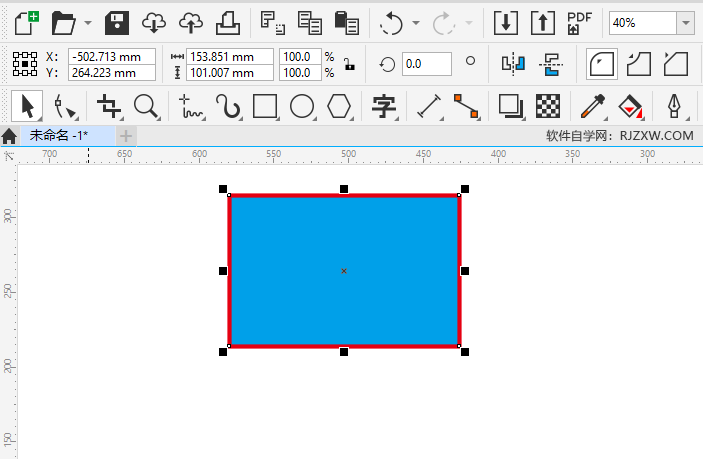The image size is (703, 459).
Task: Choose the Text tool
Action: tap(382, 105)
